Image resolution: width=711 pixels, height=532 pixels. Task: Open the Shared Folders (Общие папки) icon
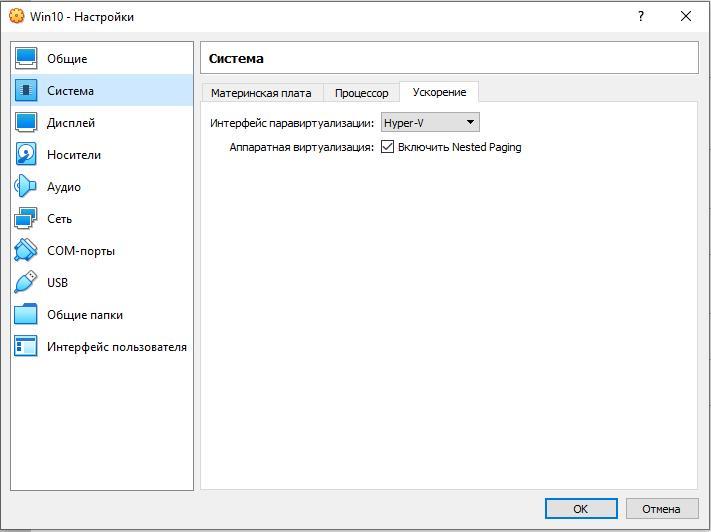(x=27, y=315)
